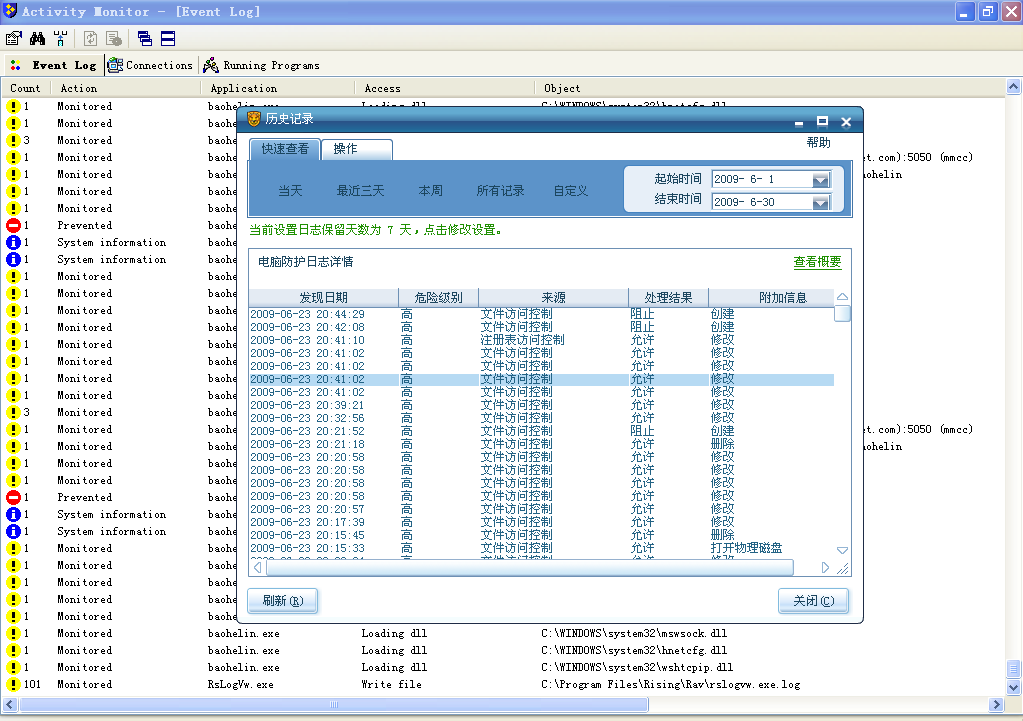Click the 刷新 refresh button
The image size is (1023, 721).
click(282, 601)
